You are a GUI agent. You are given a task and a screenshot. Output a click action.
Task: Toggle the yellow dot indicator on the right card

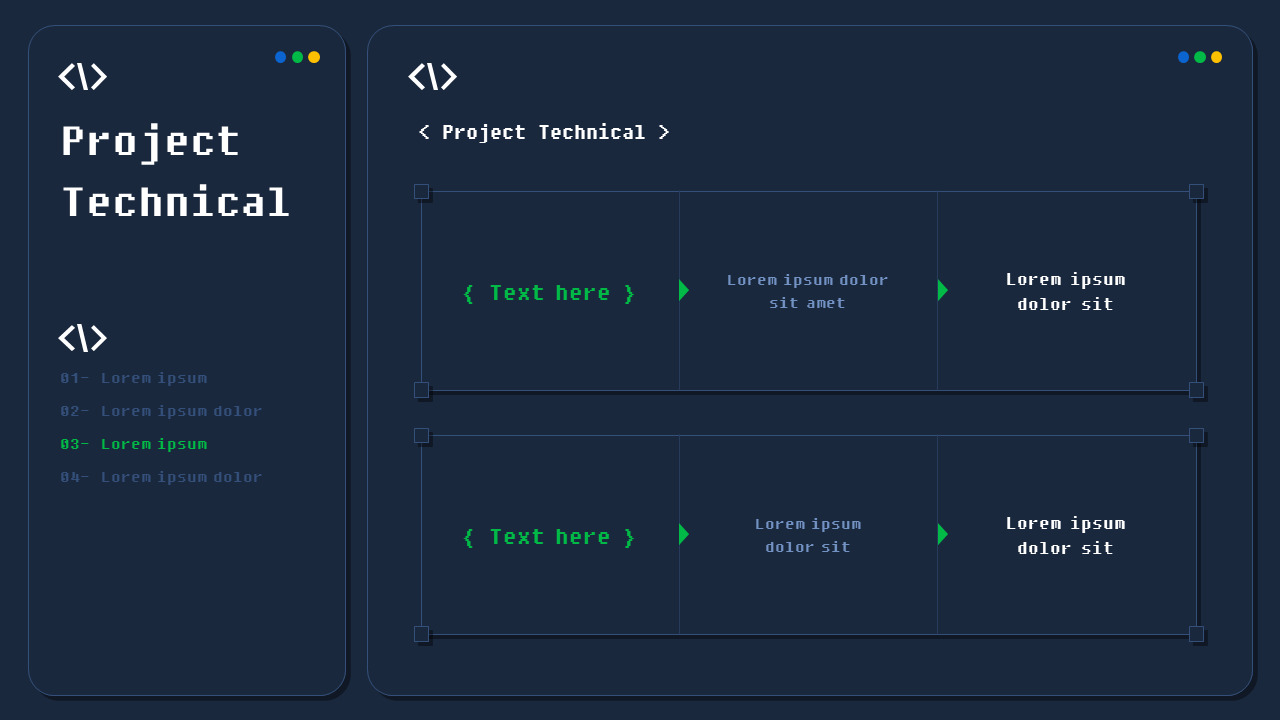[x=1215, y=57]
